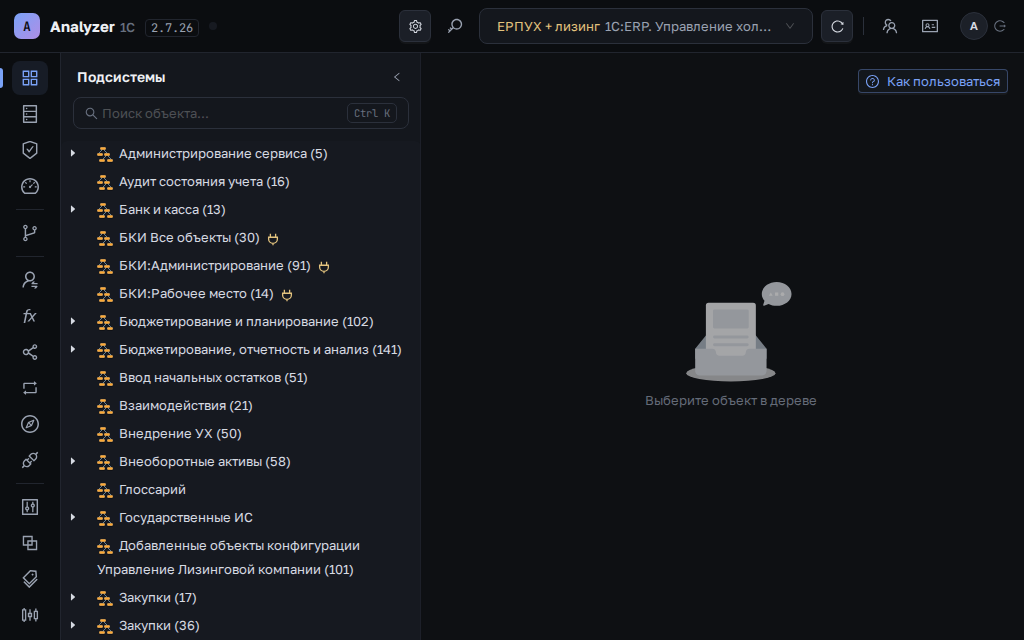This screenshot has height=640, width=1024.
Task: Click the overlapping squares icon in sidebar
Action: [x=30, y=543]
